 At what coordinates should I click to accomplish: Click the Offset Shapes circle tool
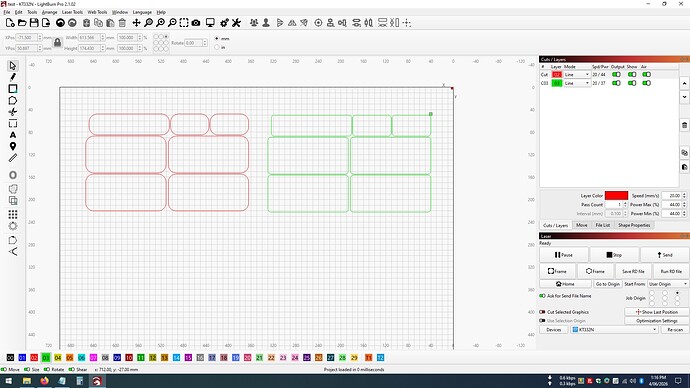click(13, 175)
